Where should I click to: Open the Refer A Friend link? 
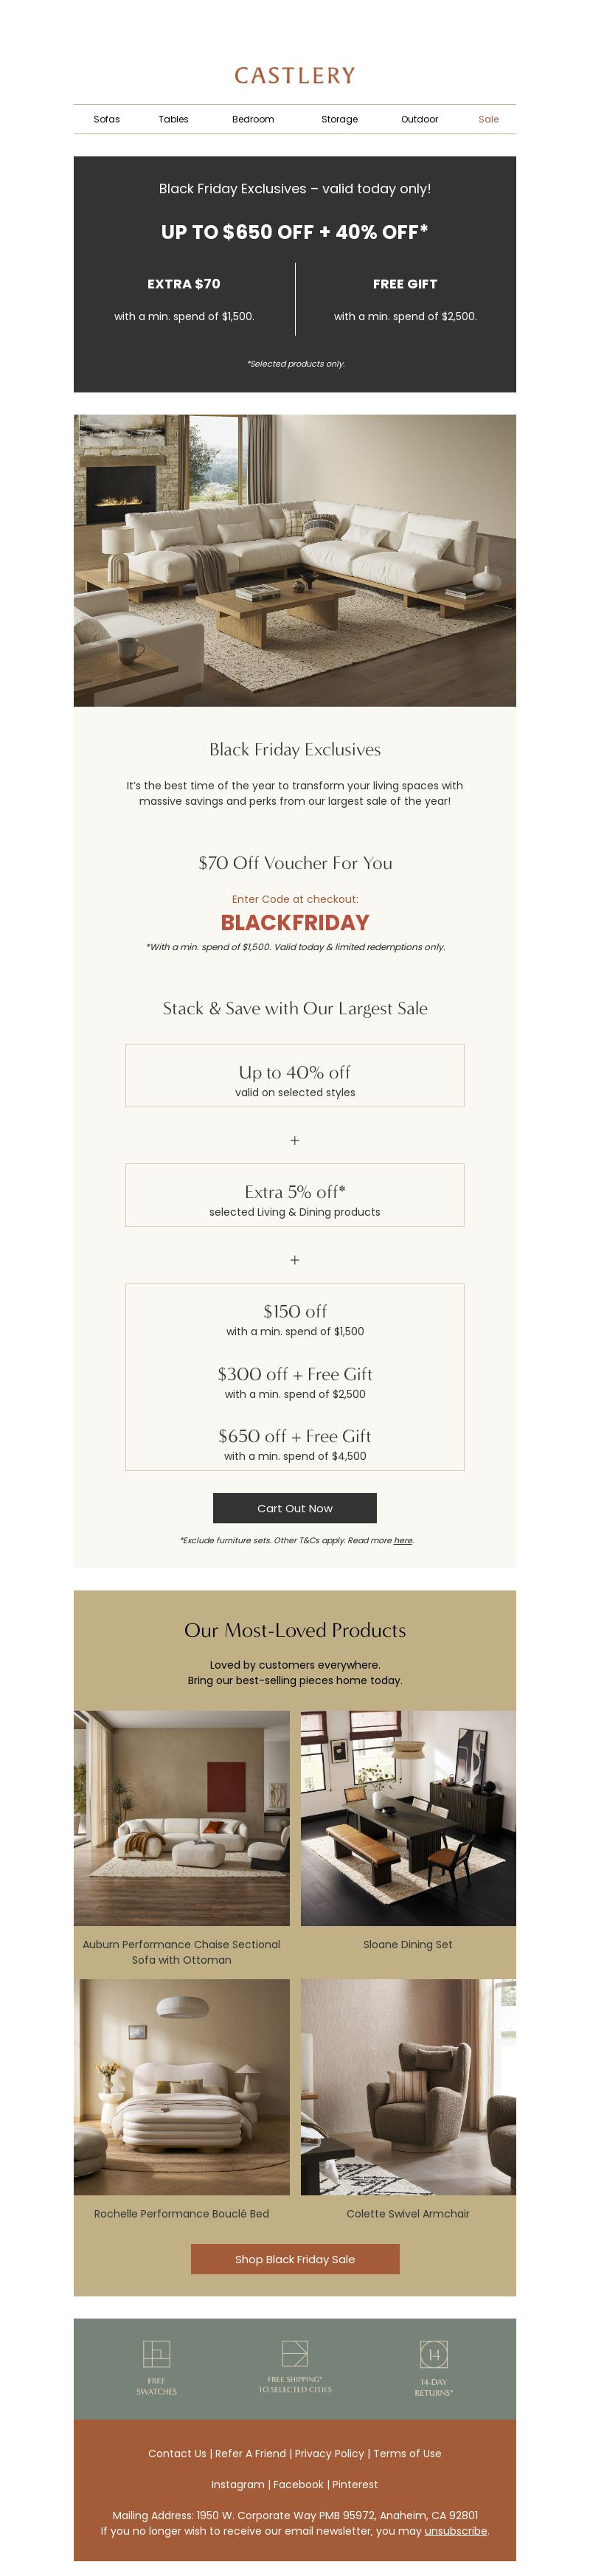point(250,2453)
